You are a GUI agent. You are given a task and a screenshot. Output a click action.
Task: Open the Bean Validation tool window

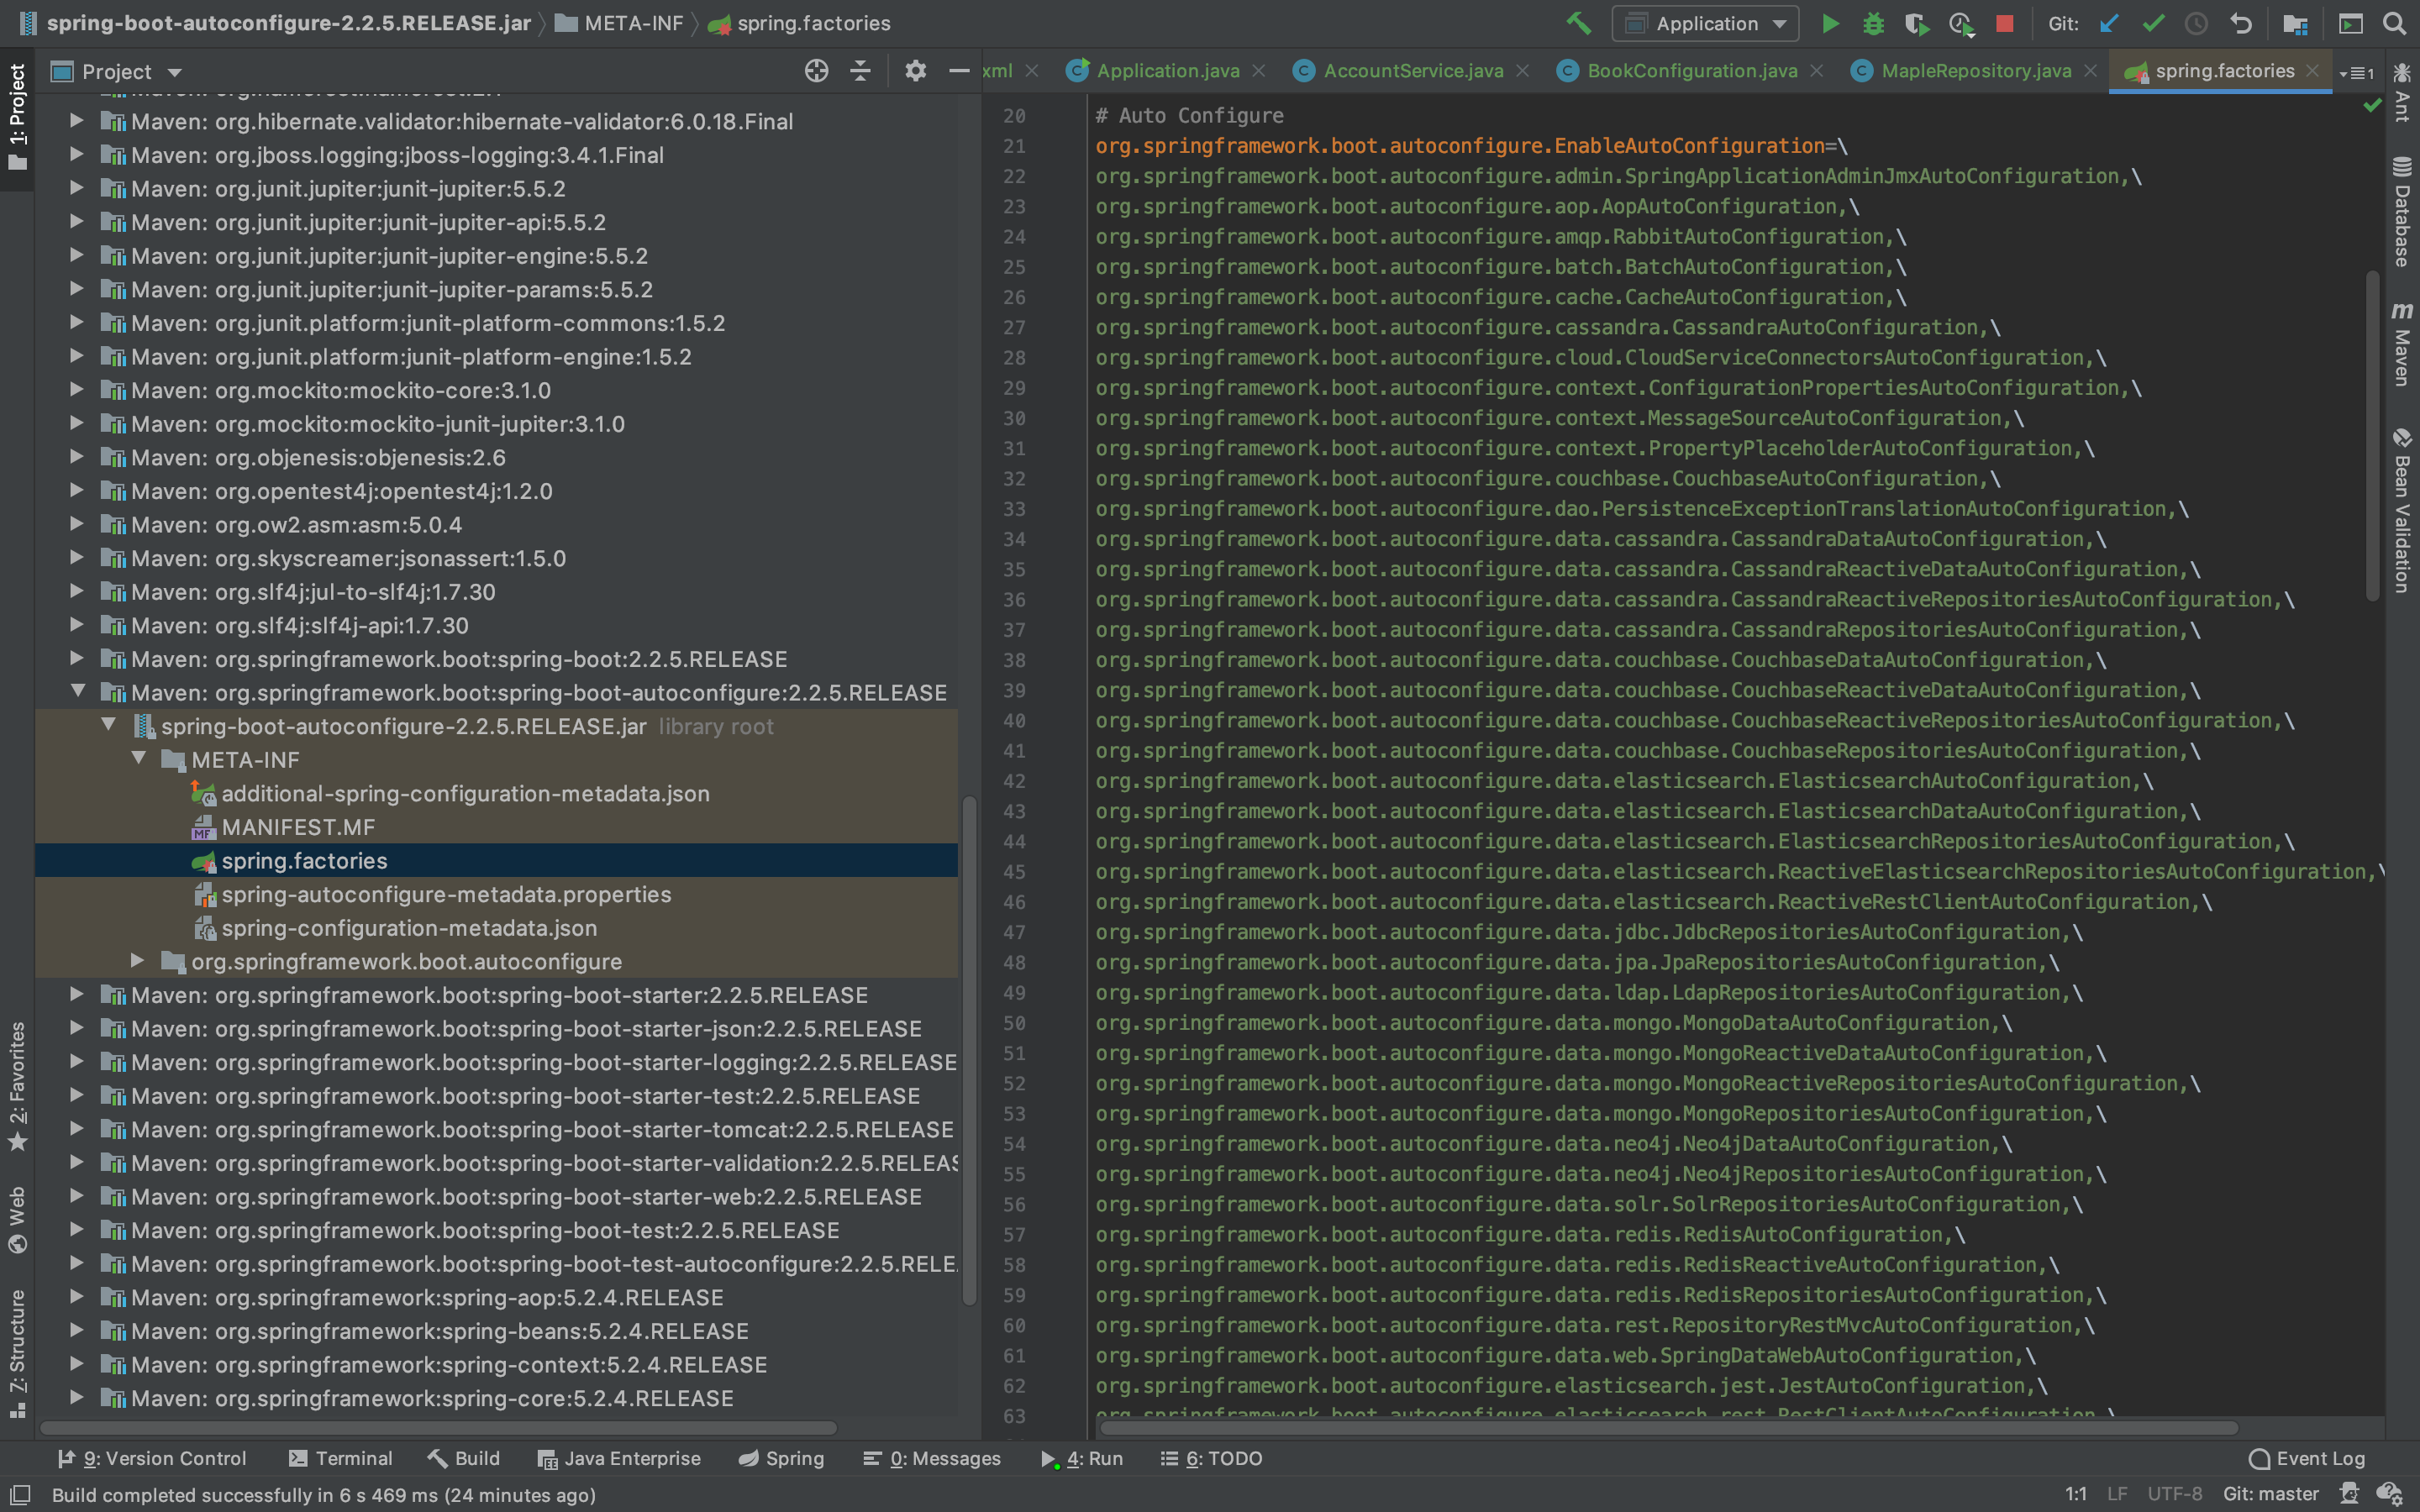tap(2402, 511)
